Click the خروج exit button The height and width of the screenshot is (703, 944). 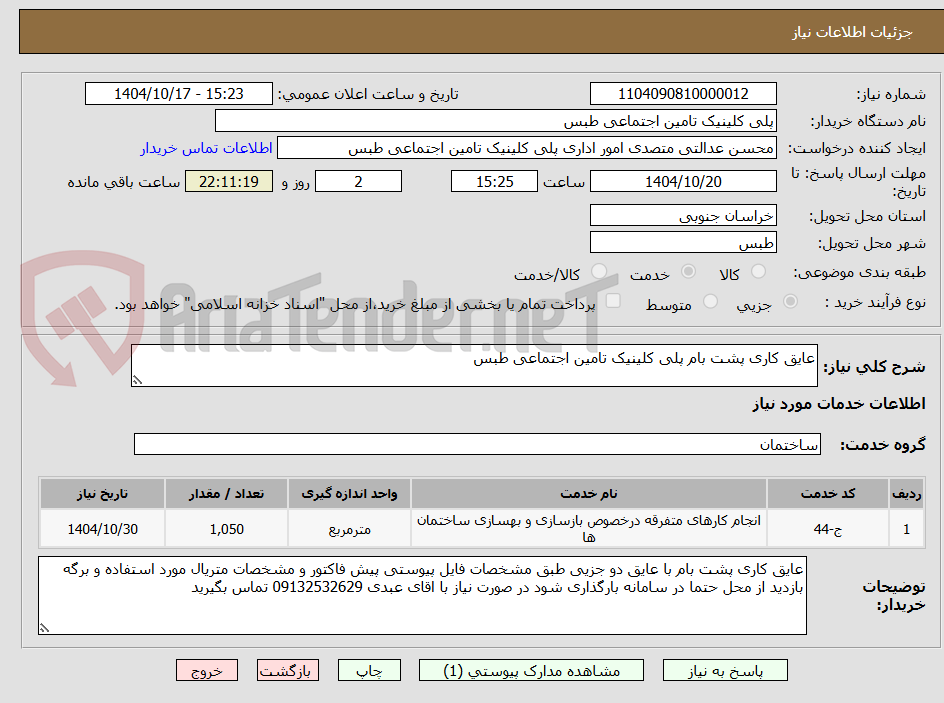point(206,670)
